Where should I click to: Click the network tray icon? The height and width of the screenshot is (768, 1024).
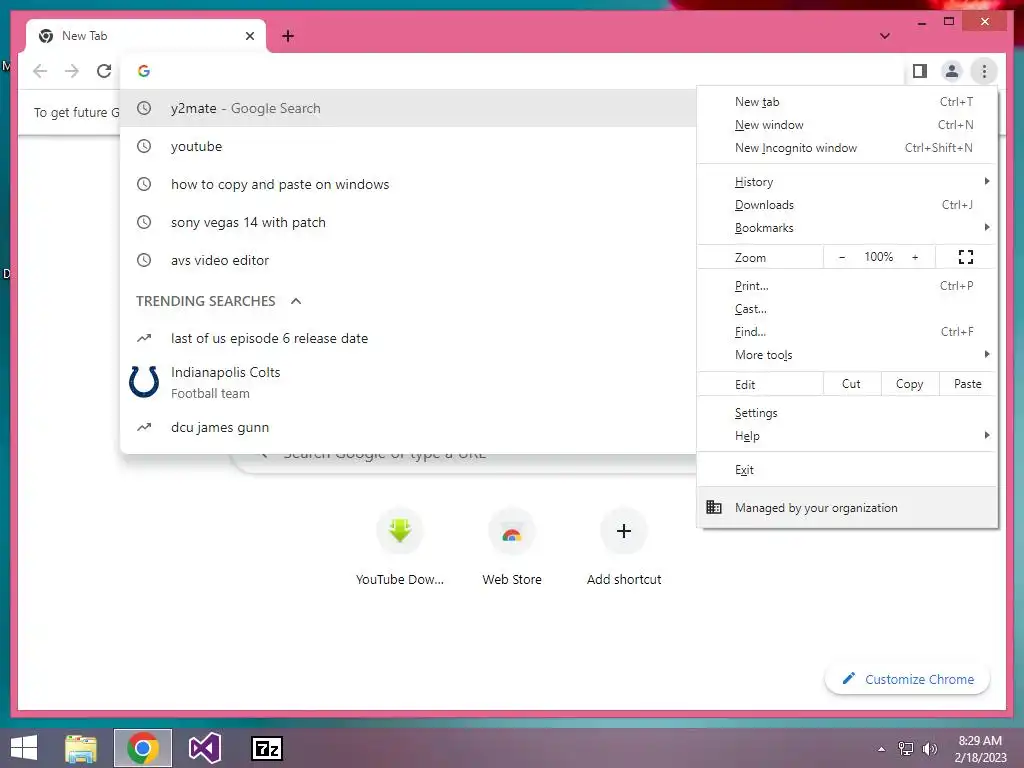(906, 748)
